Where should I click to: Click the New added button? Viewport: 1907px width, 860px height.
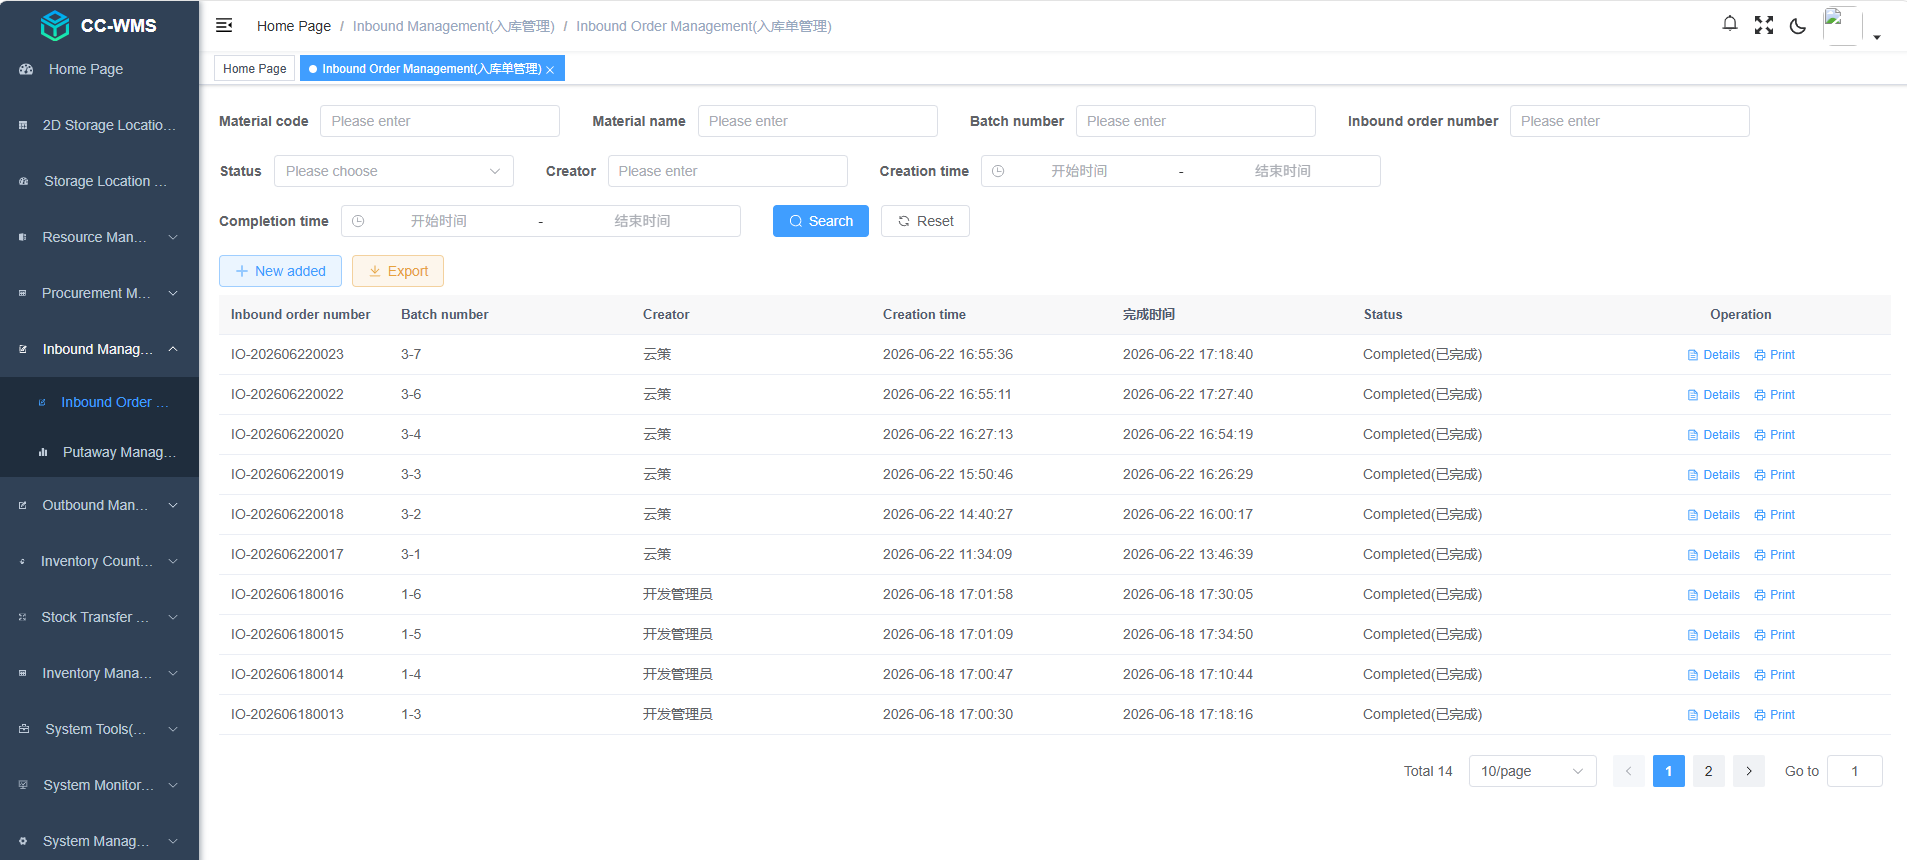[x=280, y=271]
